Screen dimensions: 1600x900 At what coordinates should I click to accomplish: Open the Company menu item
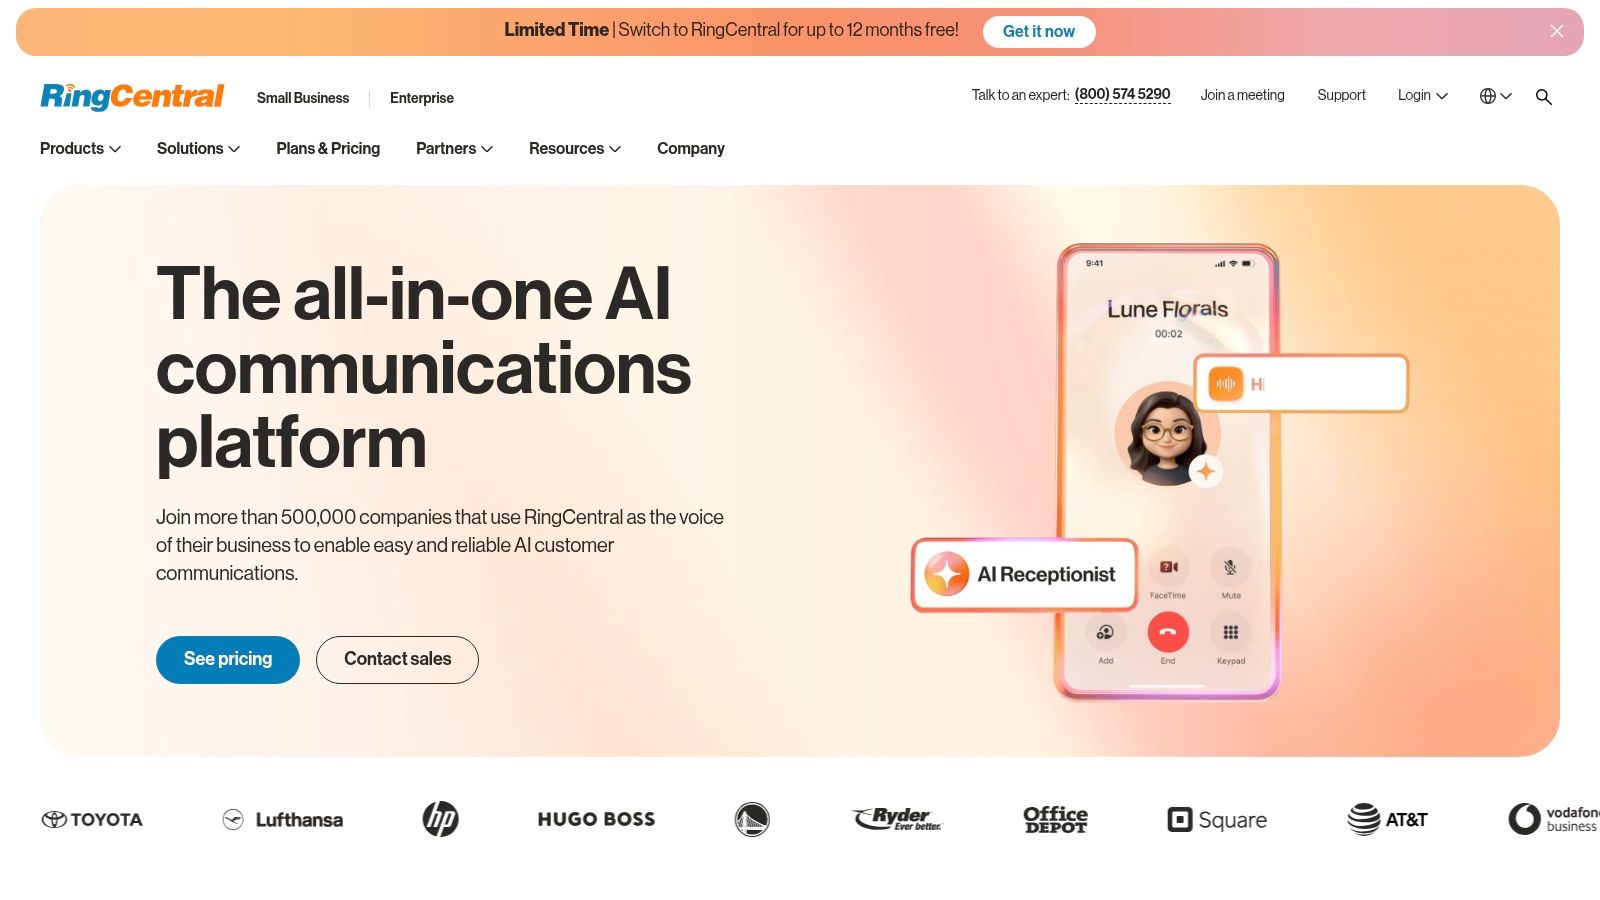pos(691,148)
